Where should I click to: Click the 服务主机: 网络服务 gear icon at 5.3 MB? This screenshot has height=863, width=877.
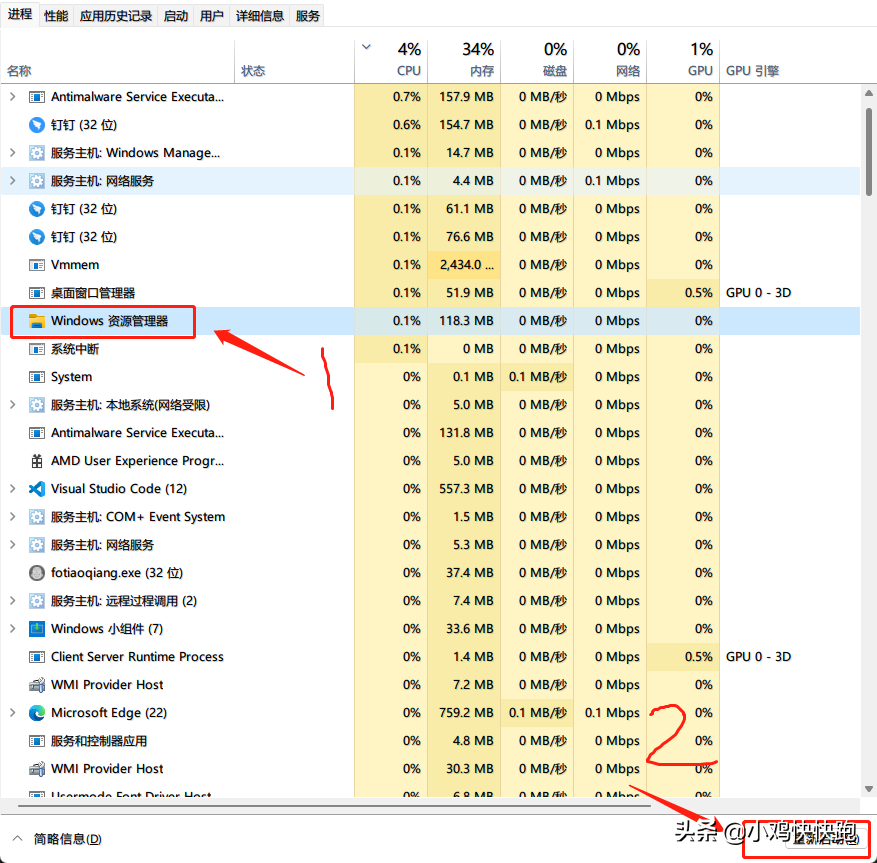point(36,545)
